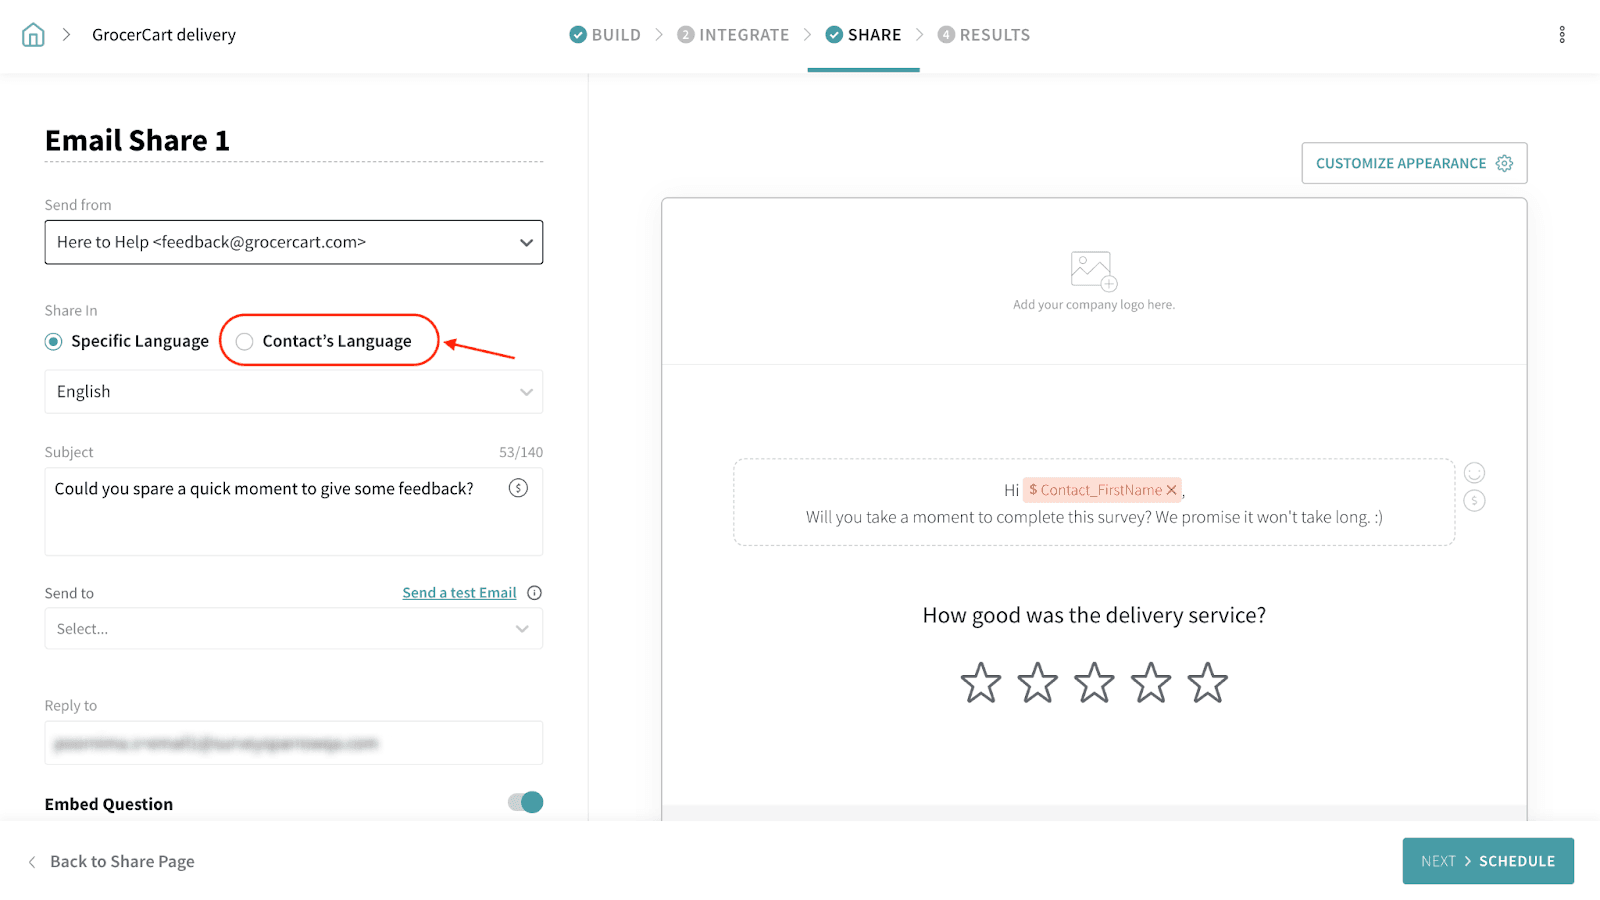The height and width of the screenshot is (900, 1600).
Task: Click info icon next to Send a test Email
Action: tap(535, 593)
